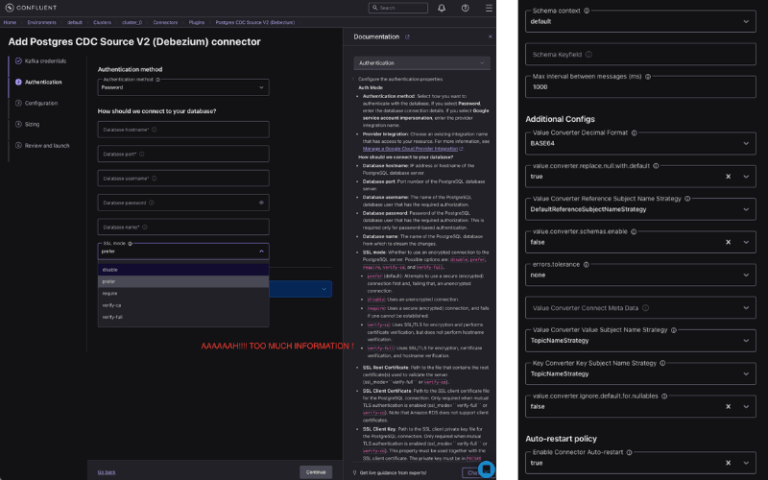This screenshot has width=768, height=480.
Task: Click the Go back link
Action: 106,471
